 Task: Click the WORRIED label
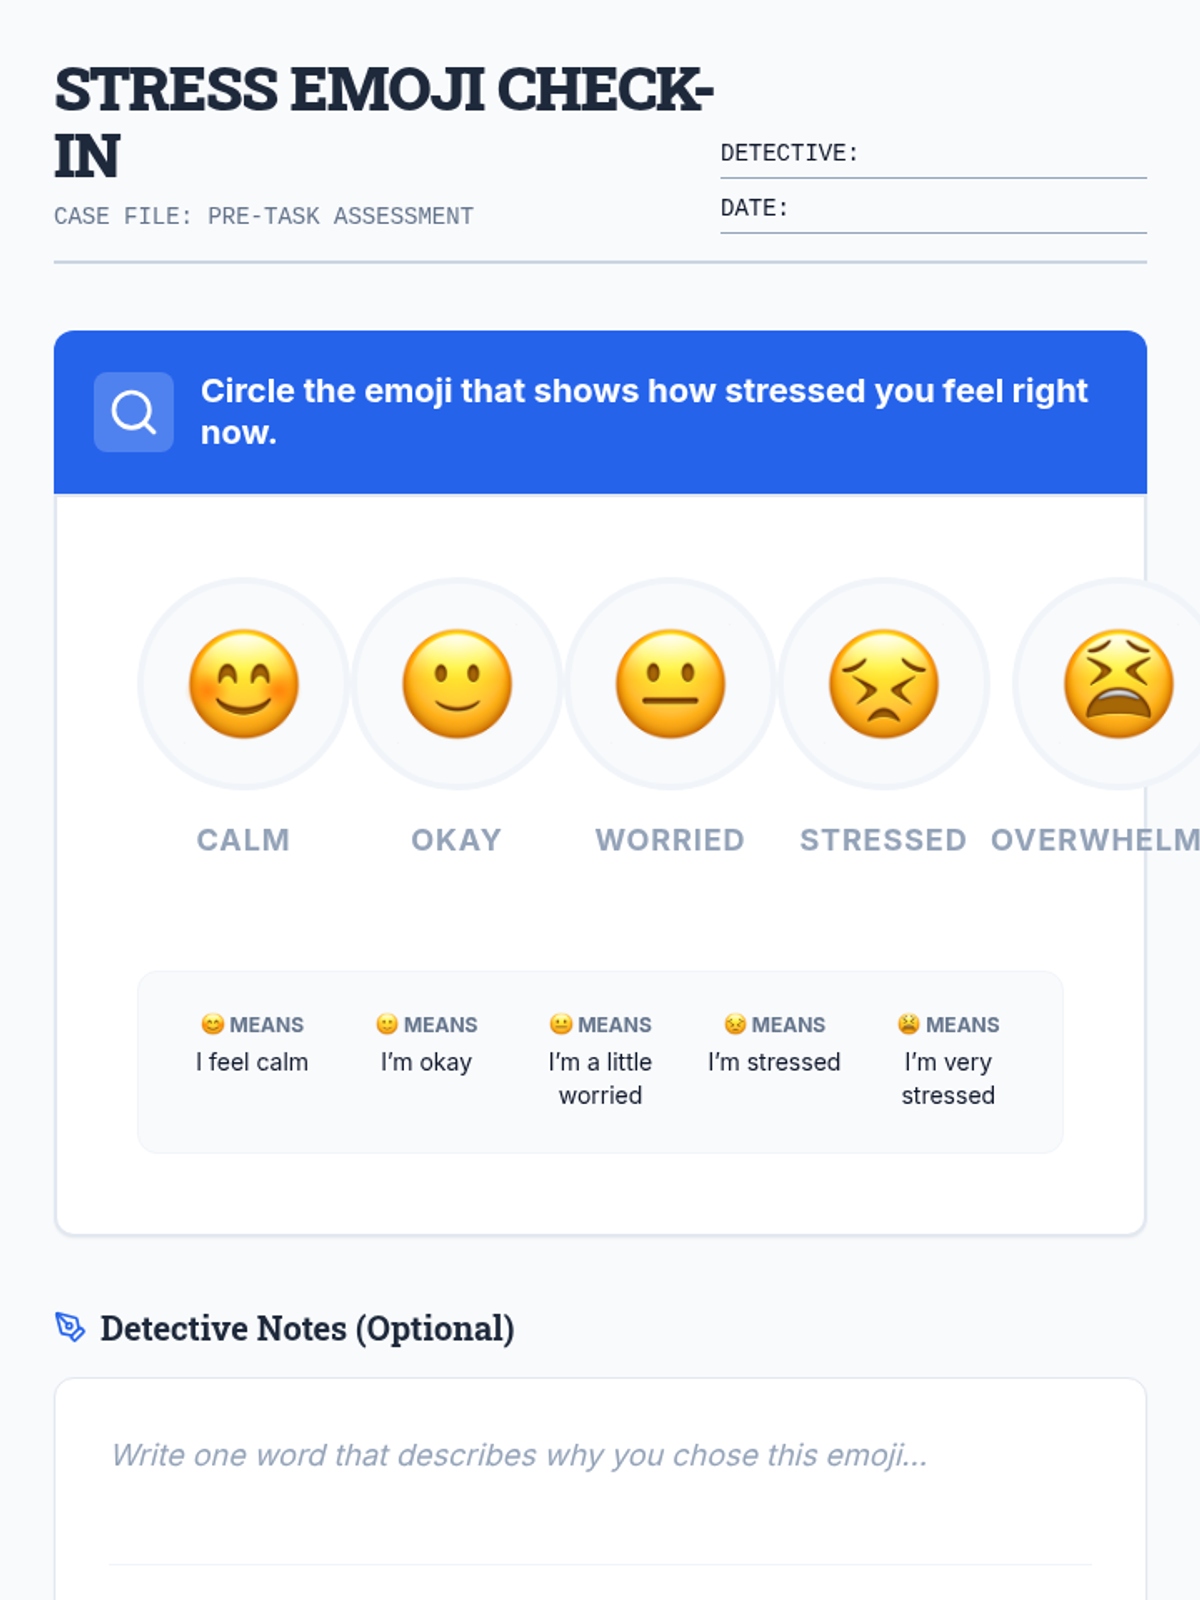coord(670,840)
